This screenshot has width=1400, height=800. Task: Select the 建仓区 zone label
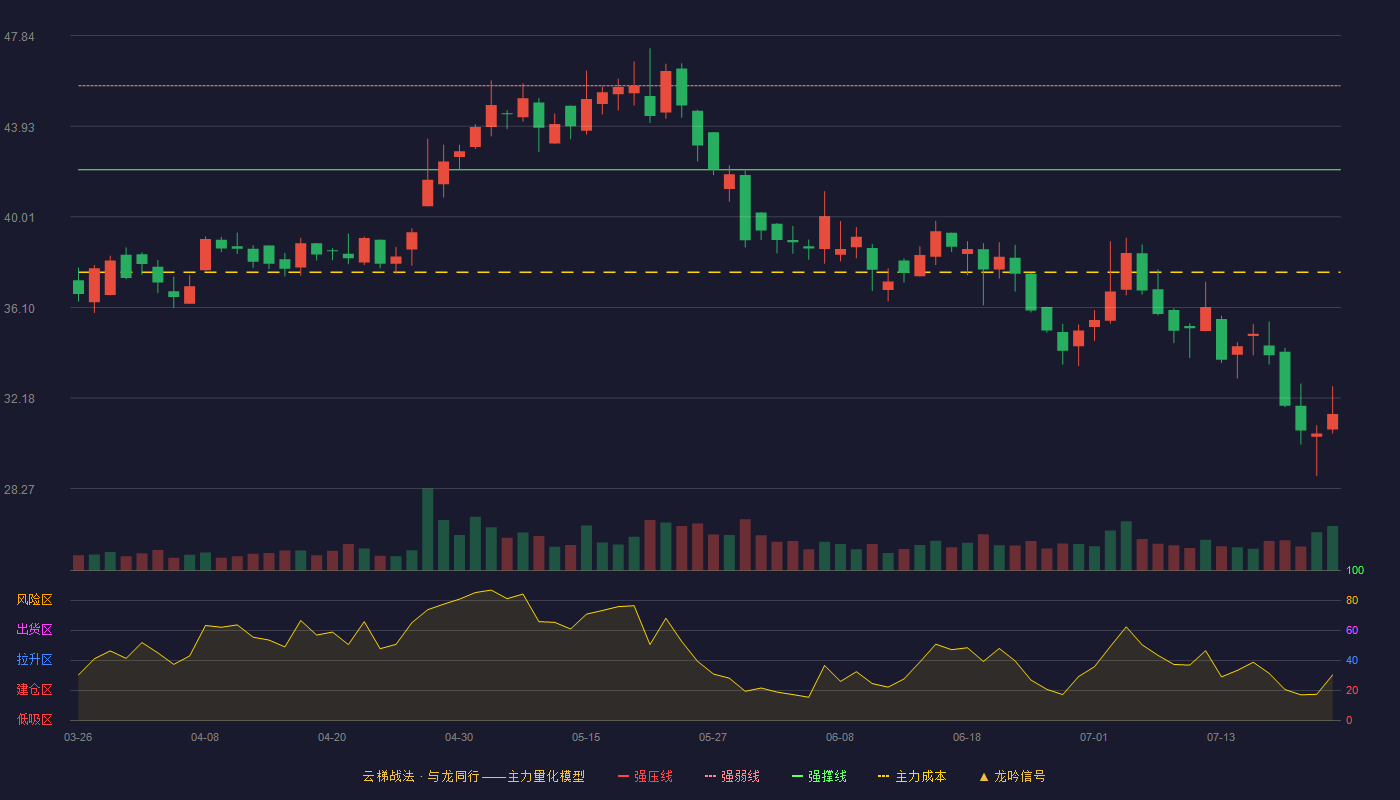pos(34,690)
